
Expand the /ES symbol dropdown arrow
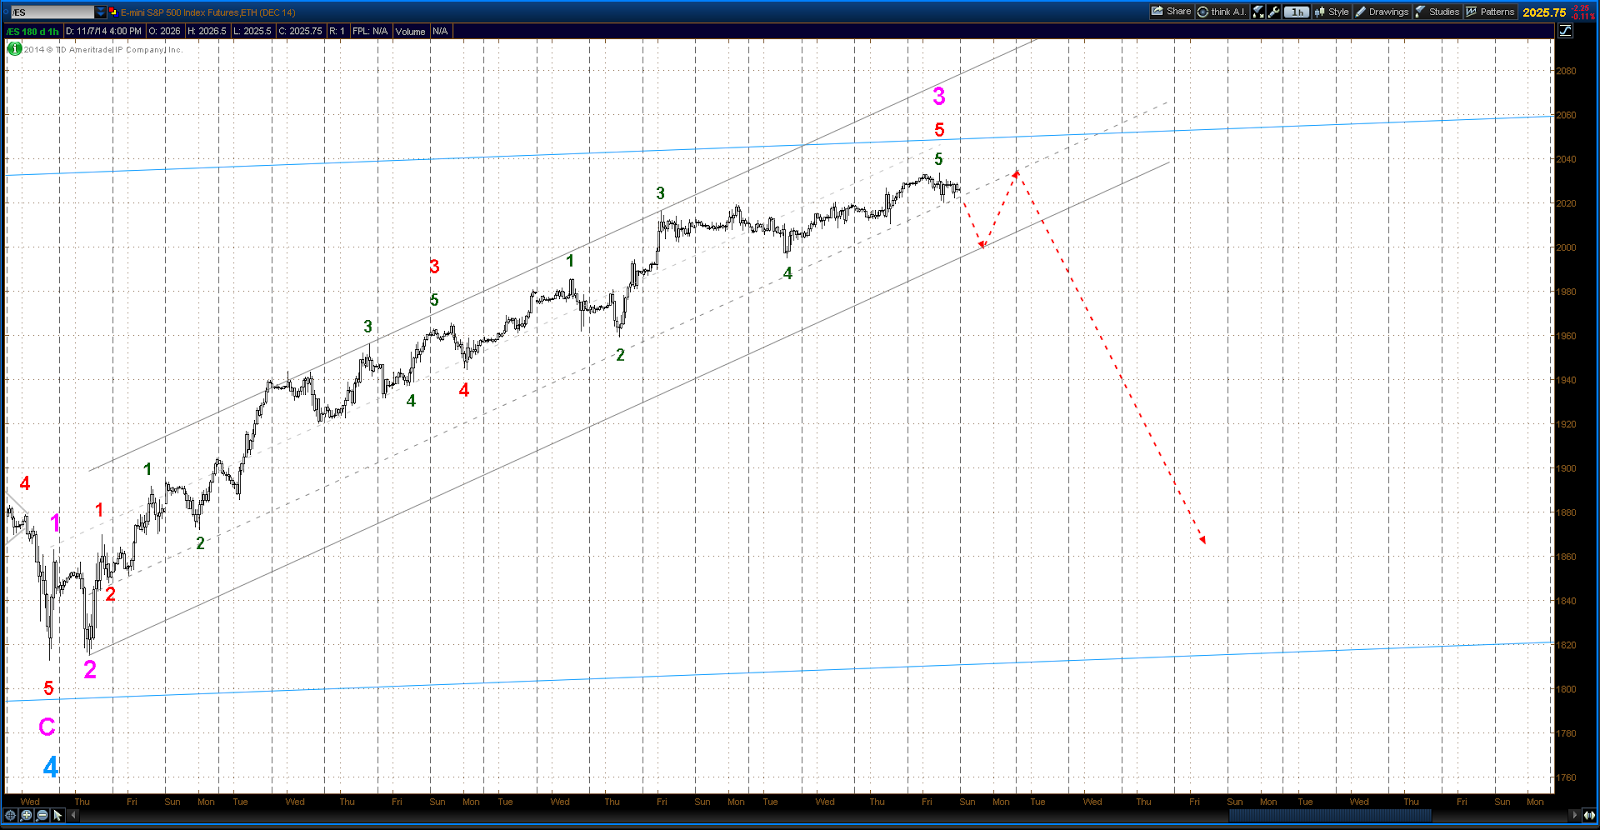(100, 12)
